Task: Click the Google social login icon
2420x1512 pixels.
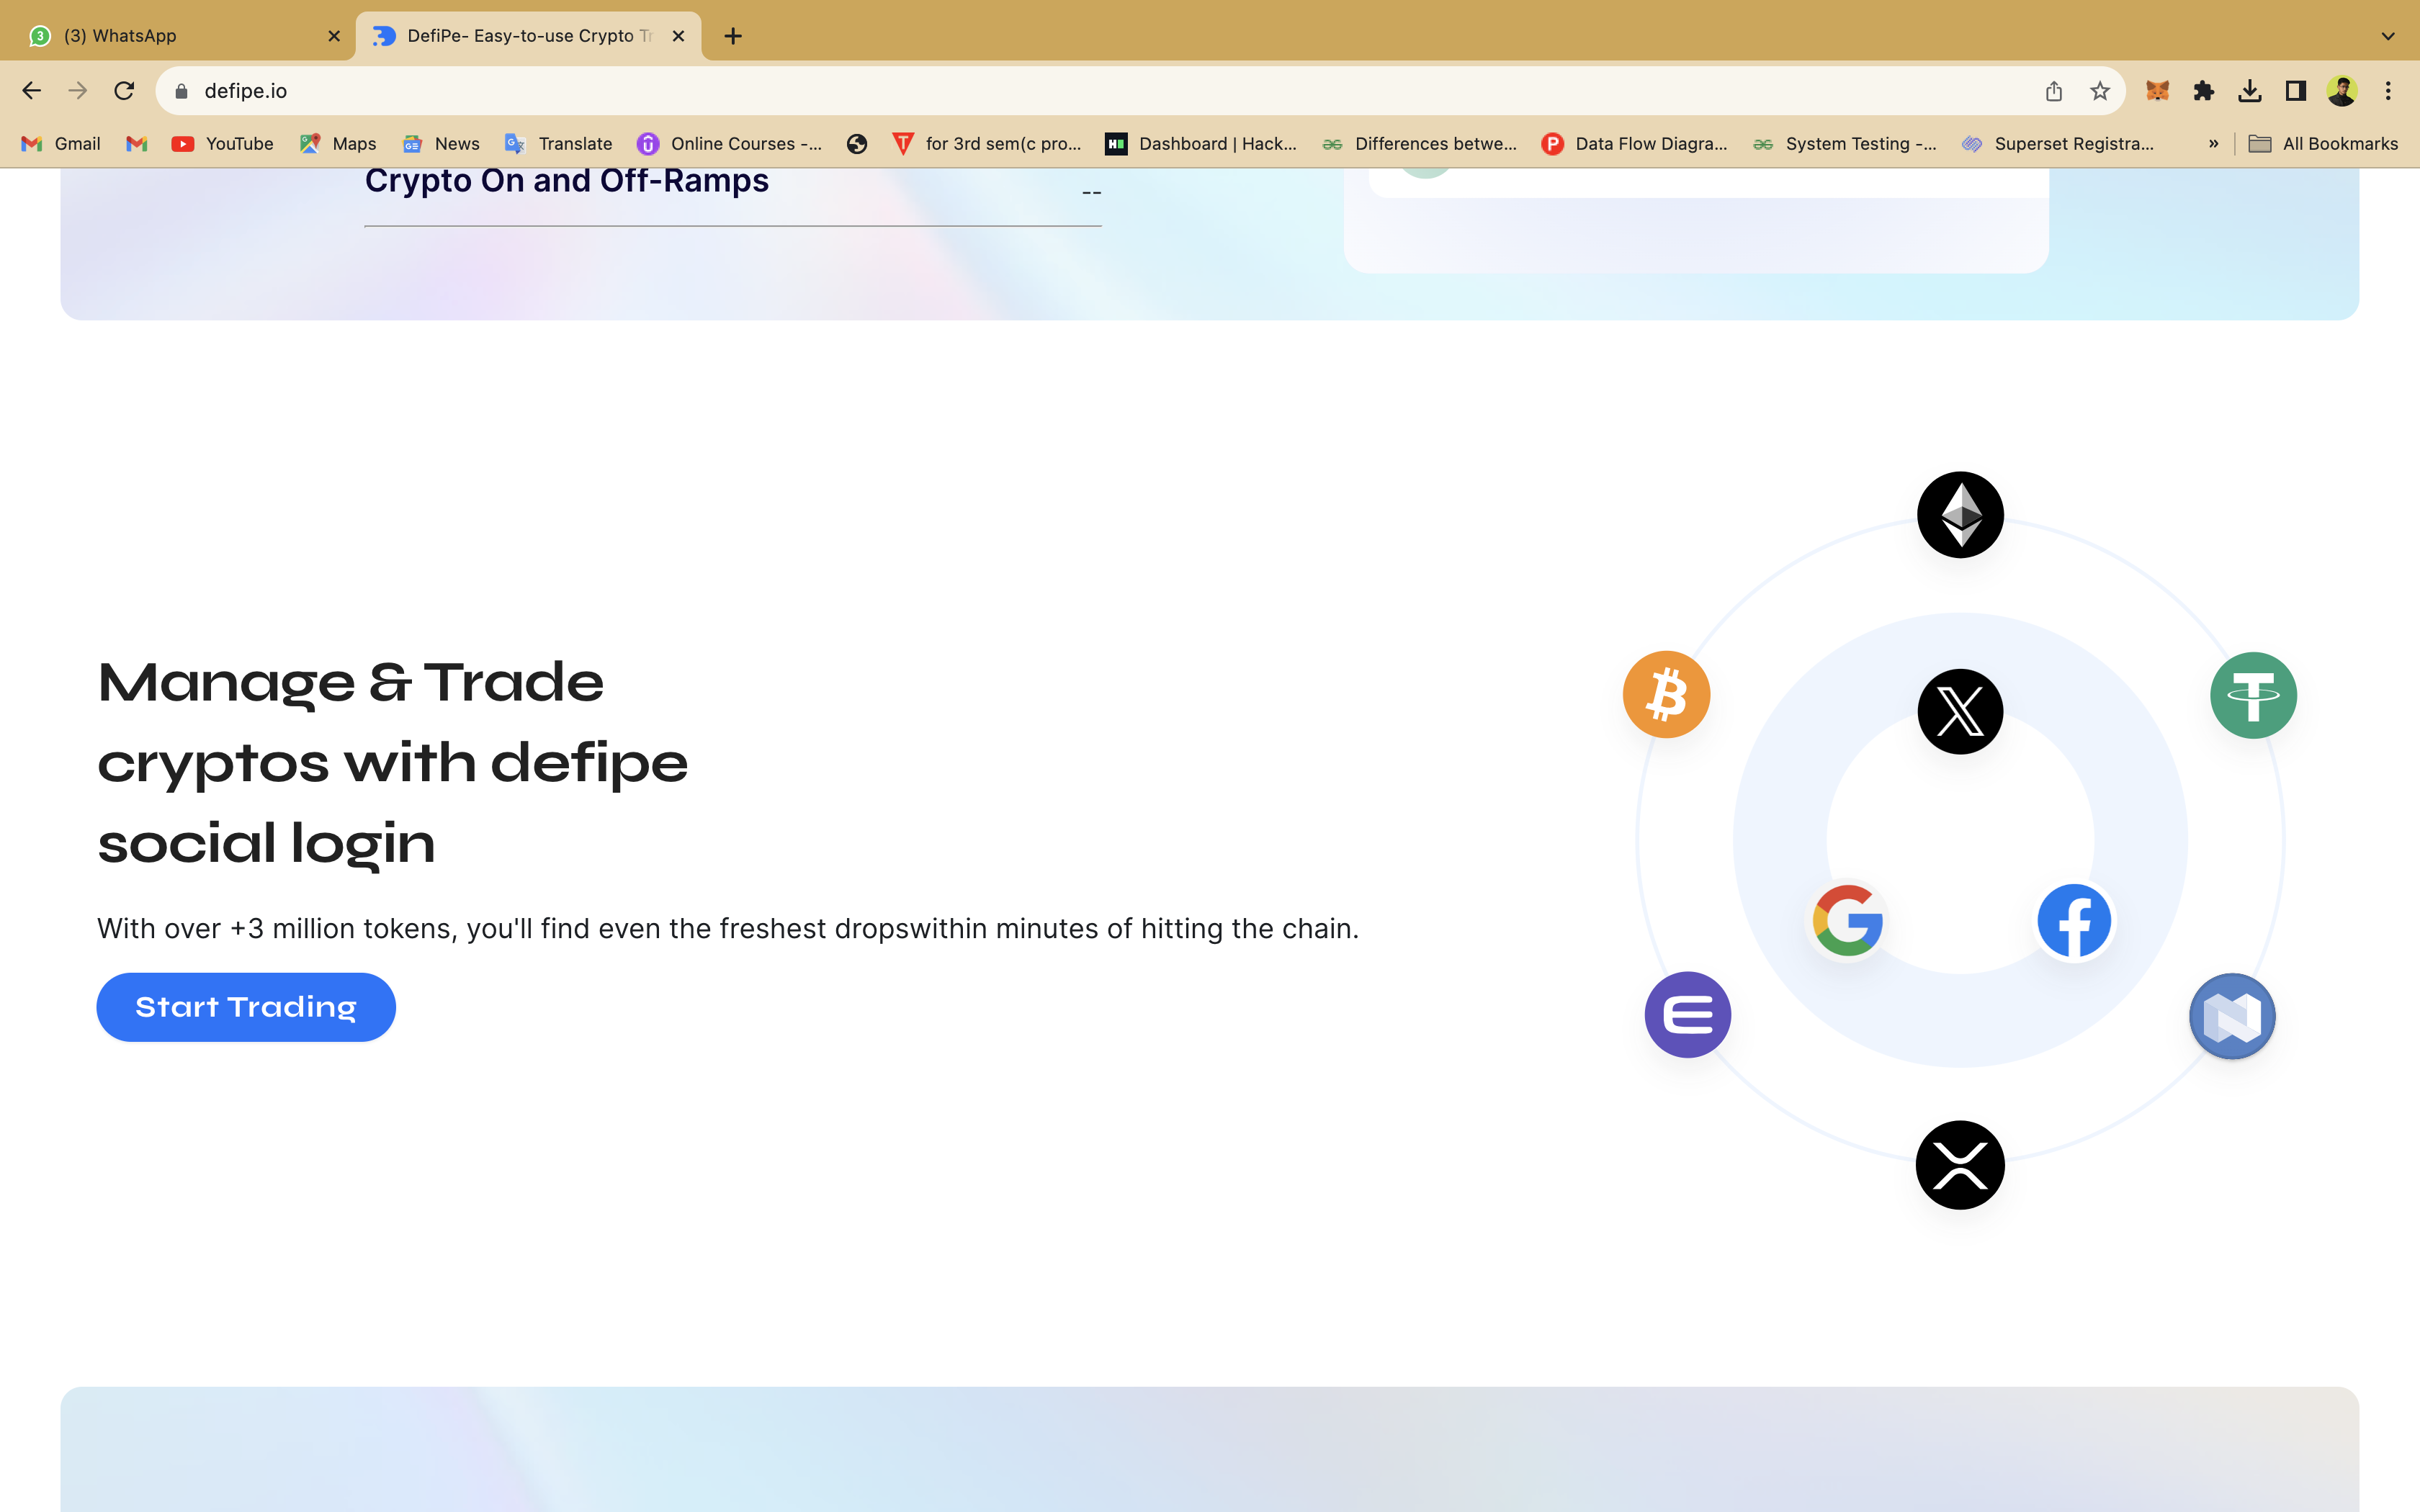Action: (1848, 920)
